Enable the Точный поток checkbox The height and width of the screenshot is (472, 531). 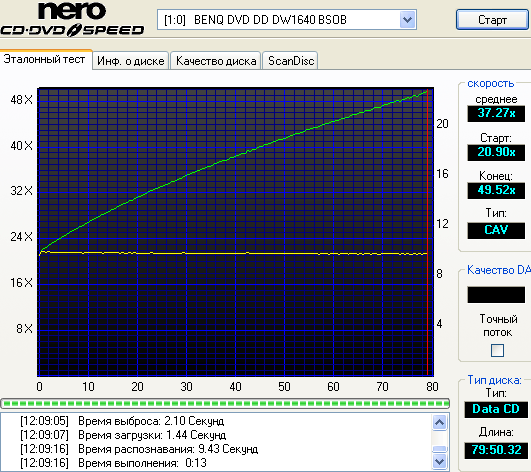click(x=497, y=350)
